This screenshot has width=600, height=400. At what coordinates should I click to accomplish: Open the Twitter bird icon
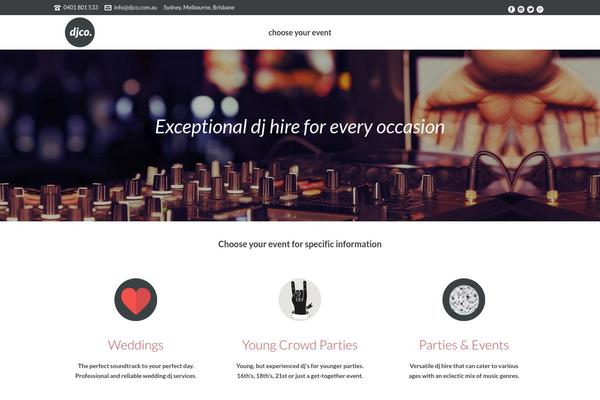[x=530, y=10]
